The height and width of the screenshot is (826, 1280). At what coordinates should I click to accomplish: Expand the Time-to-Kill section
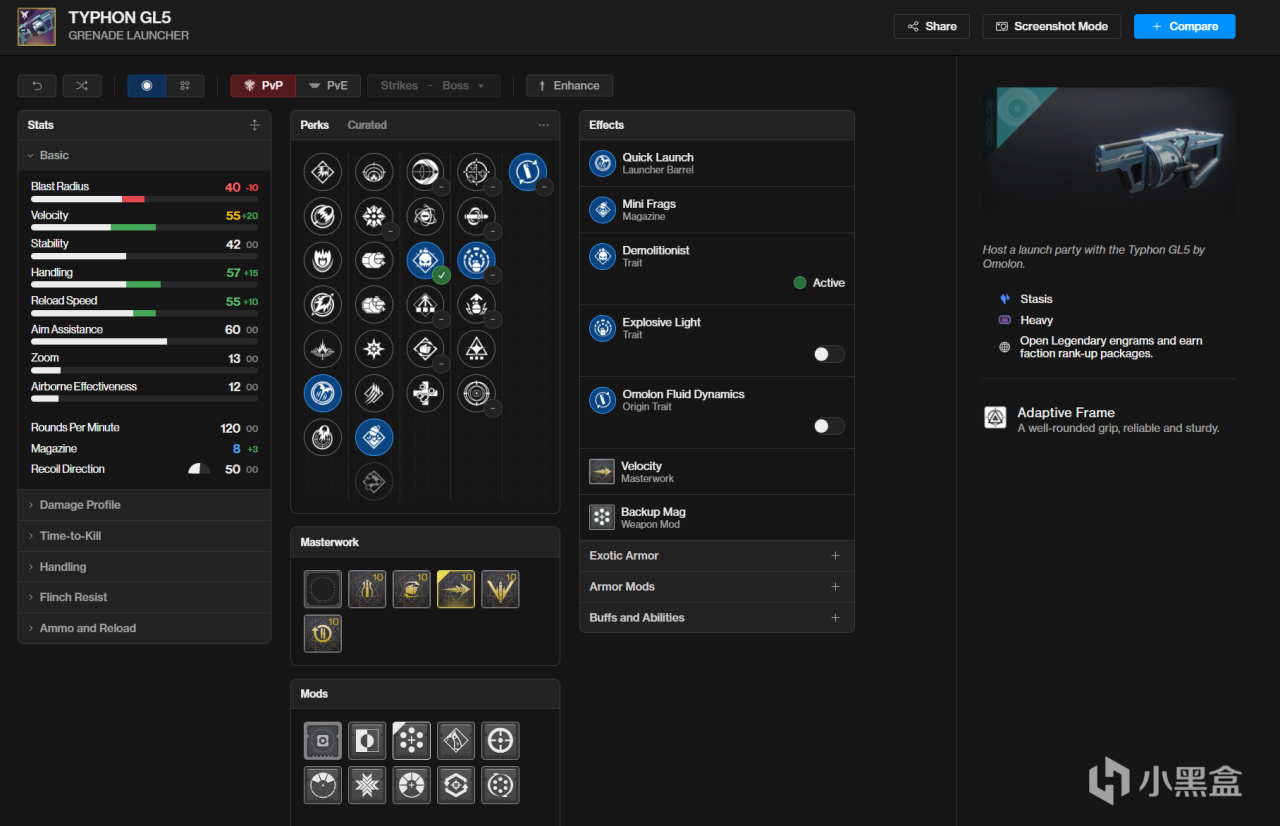pos(144,536)
